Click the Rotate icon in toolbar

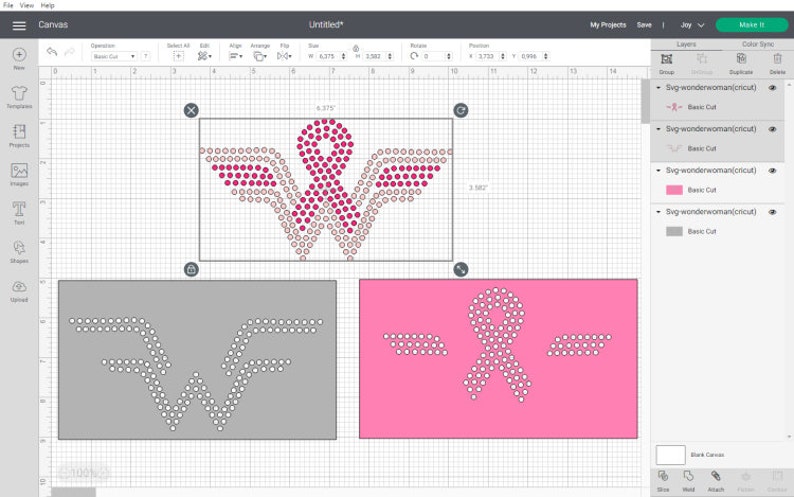(414, 56)
